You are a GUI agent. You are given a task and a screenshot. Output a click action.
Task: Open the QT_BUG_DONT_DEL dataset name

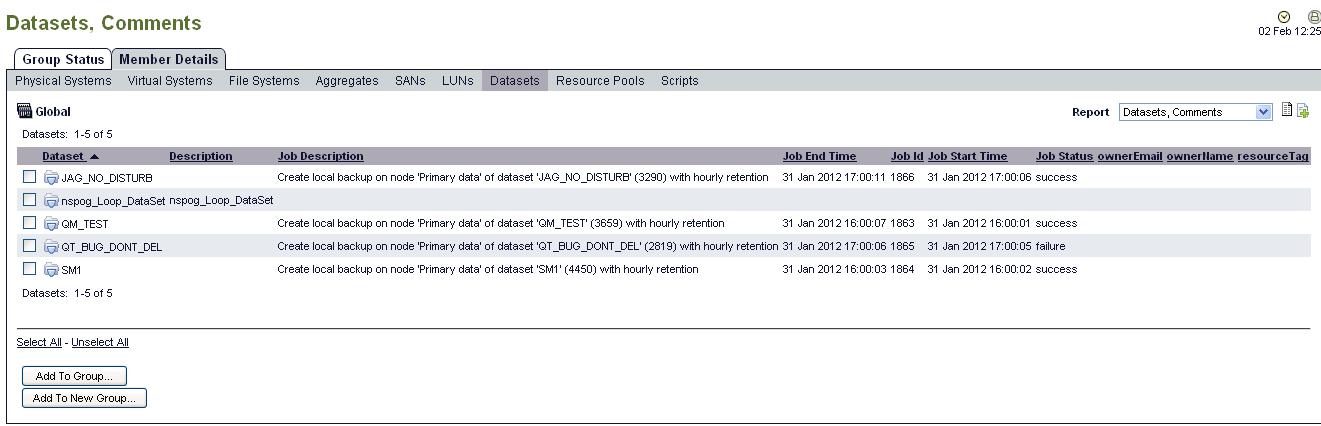point(112,247)
